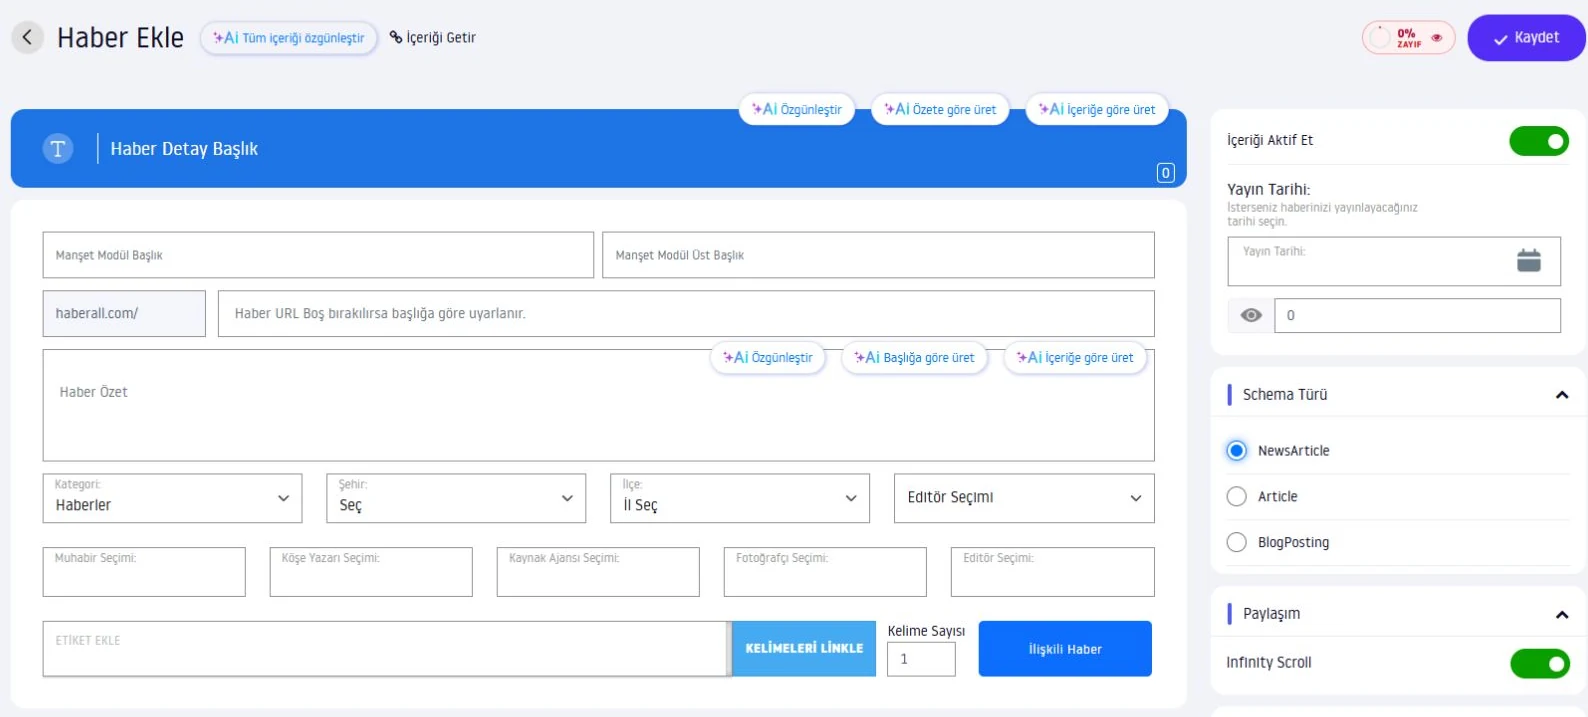Click the Köşe Yazarı Seçimi field
The height and width of the screenshot is (717, 1588).
tap(371, 572)
